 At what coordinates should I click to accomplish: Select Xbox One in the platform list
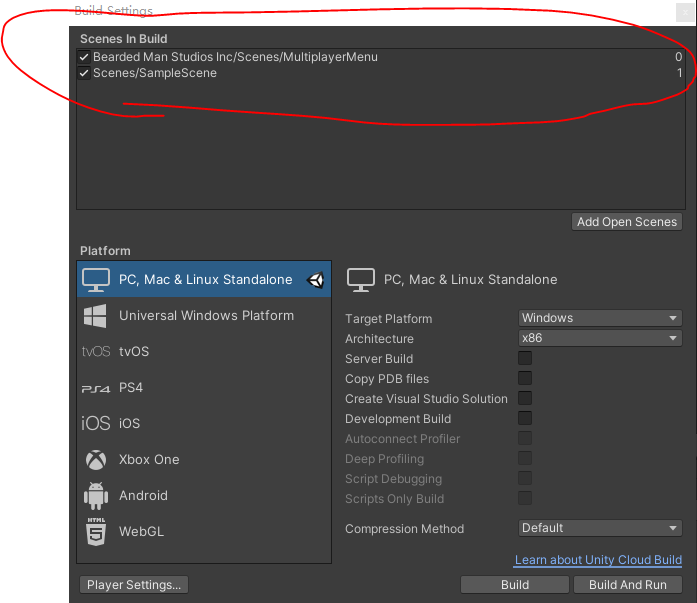(x=204, y=459)
